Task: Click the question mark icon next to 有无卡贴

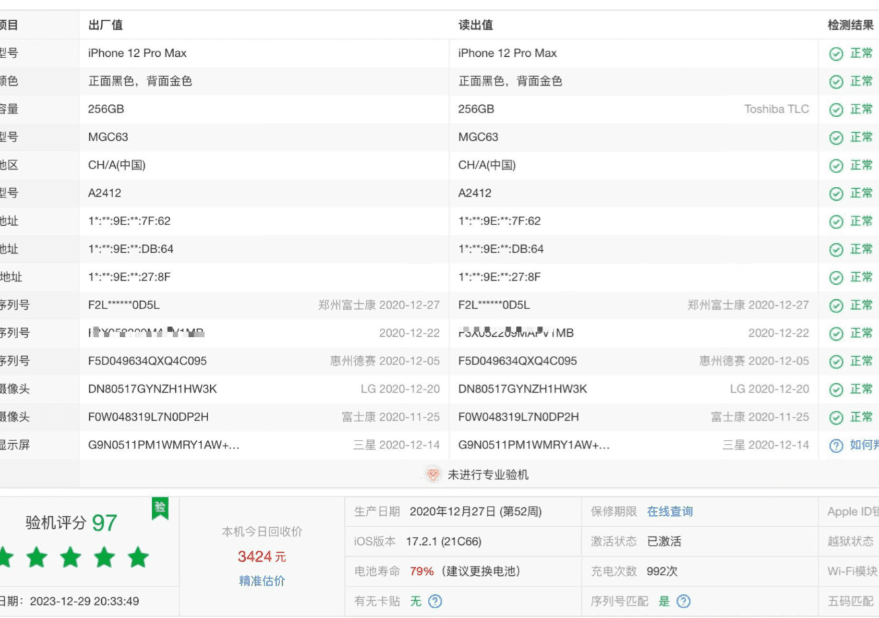Action: click(435, 601)
